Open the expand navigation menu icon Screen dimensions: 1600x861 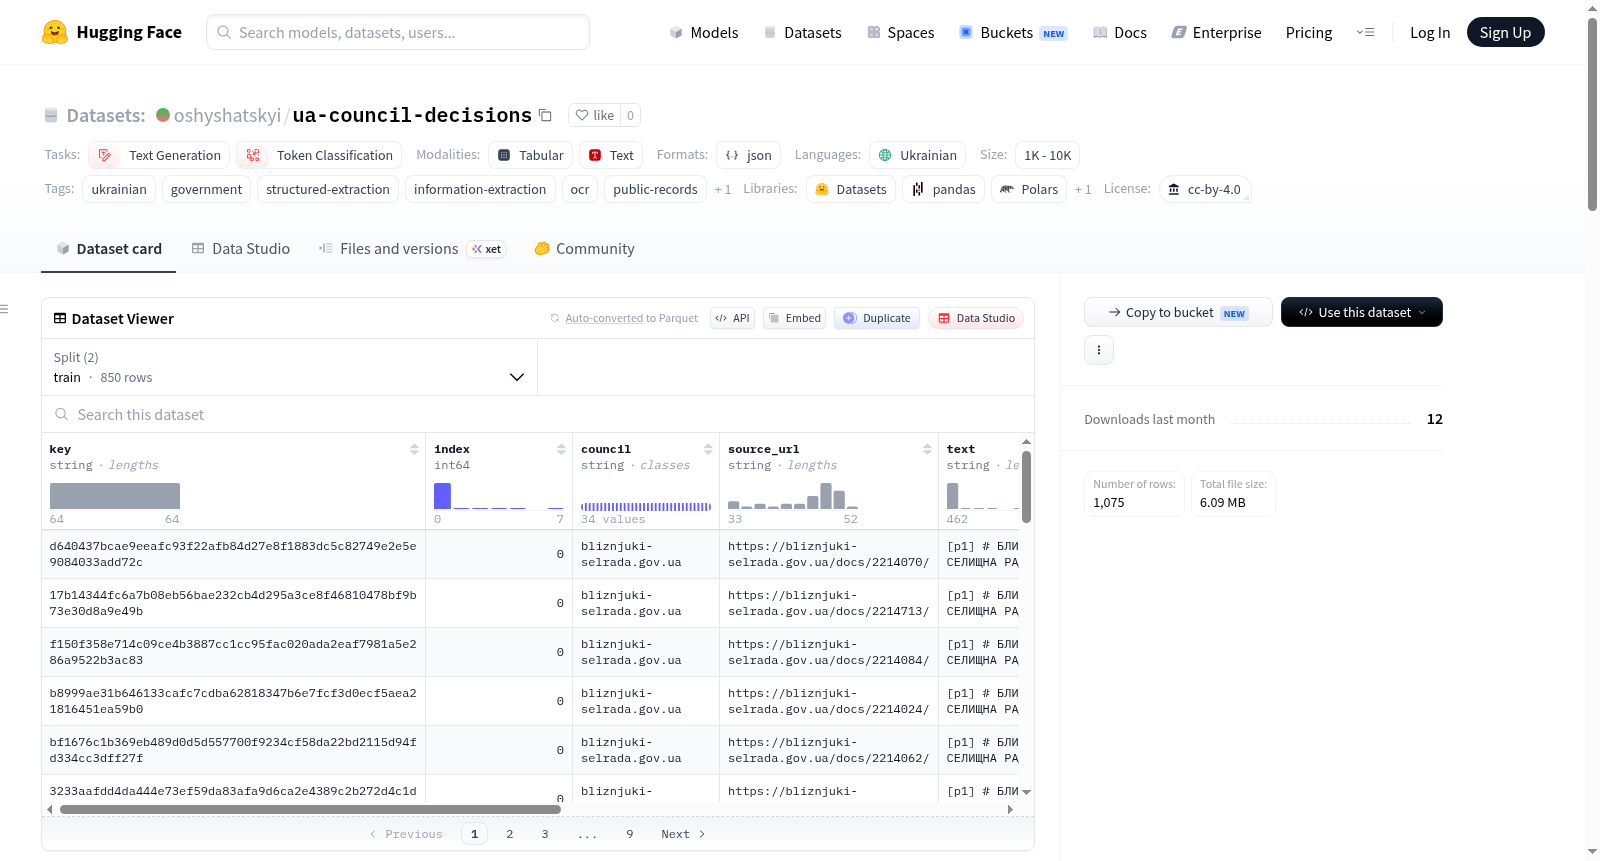tap(1365, 33)
